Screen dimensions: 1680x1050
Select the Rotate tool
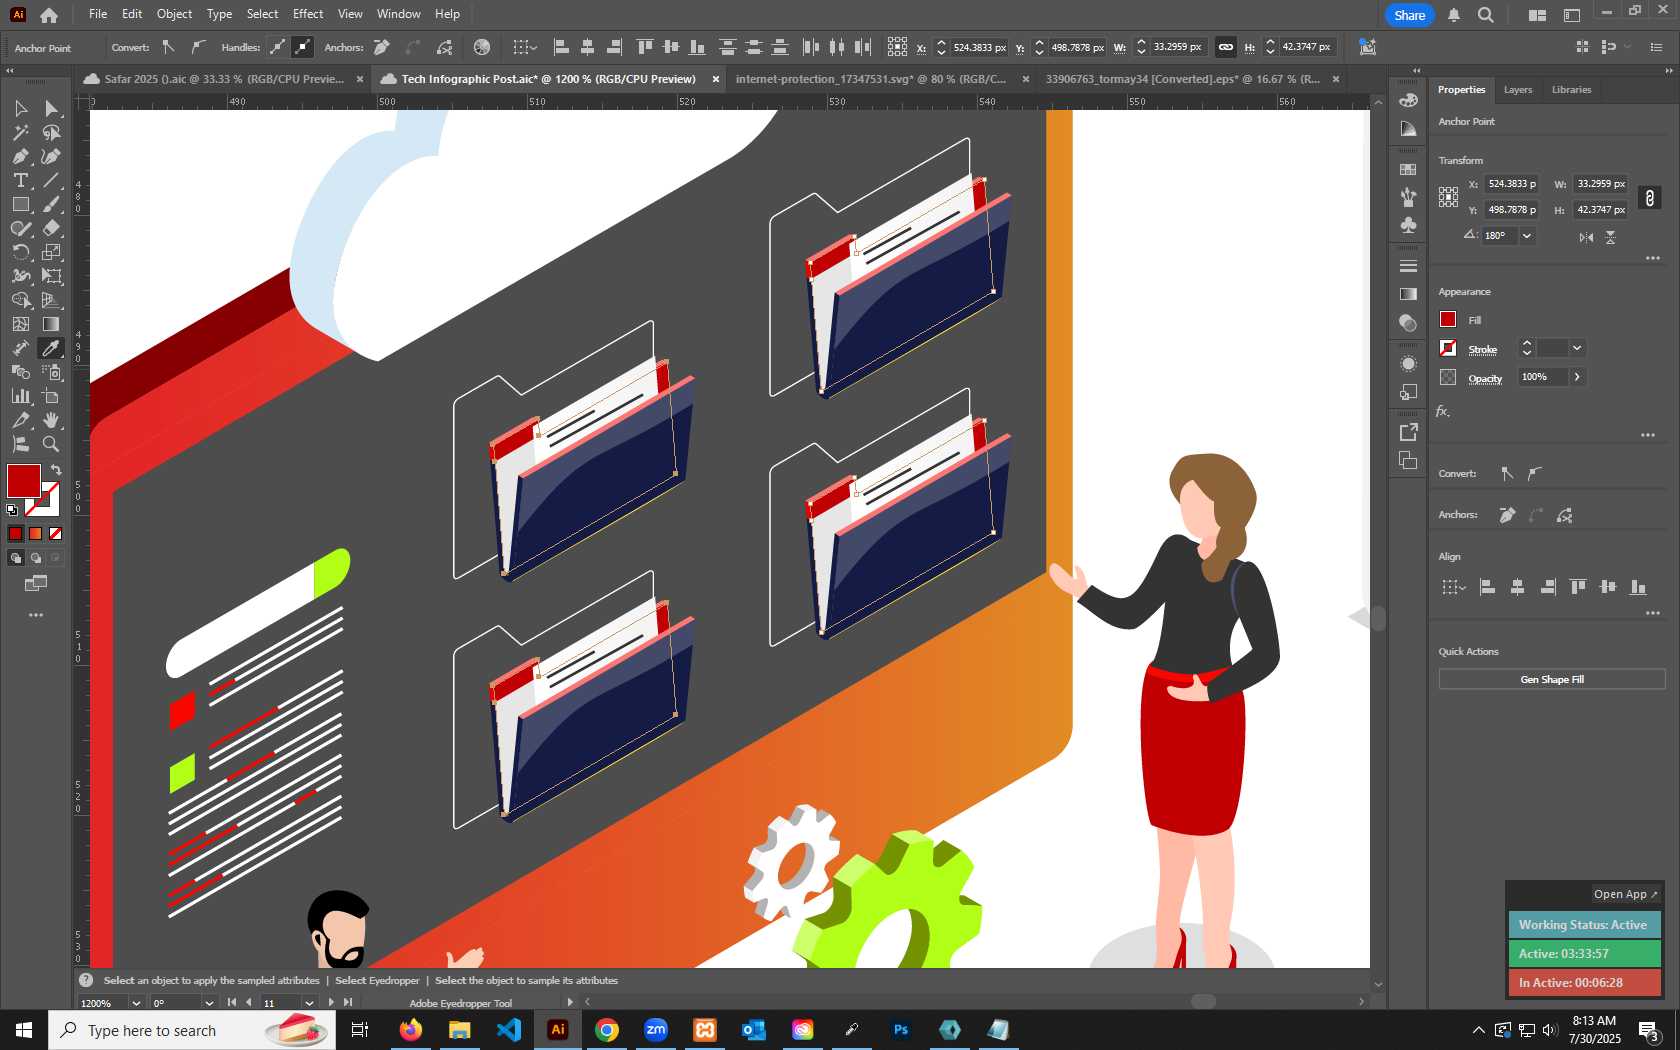click(x=20, y=252)
